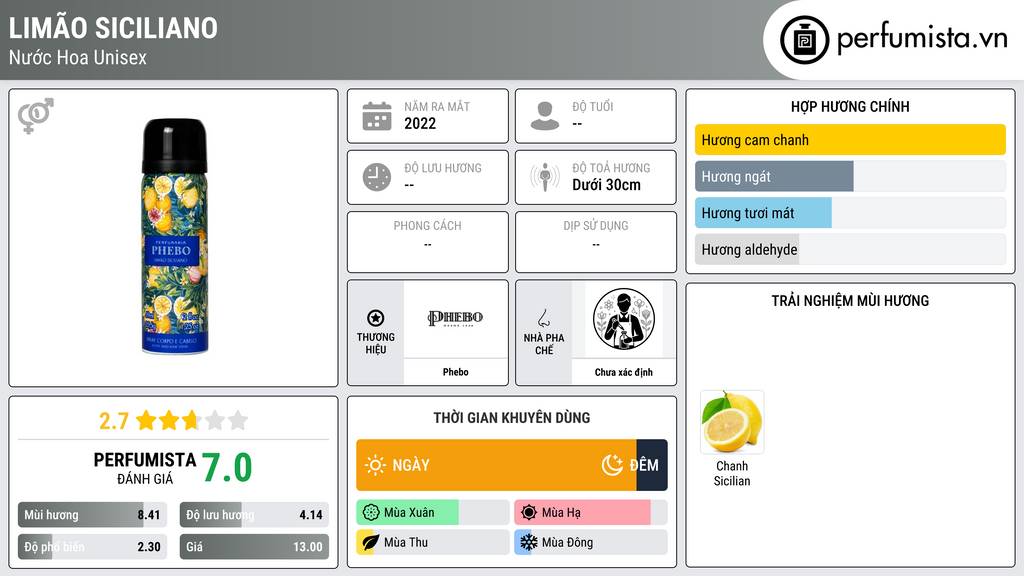Click the Chưa xác định perfumer label
Image resolution: width=1024 pixels, height=576 pixels.
point(624,372)
